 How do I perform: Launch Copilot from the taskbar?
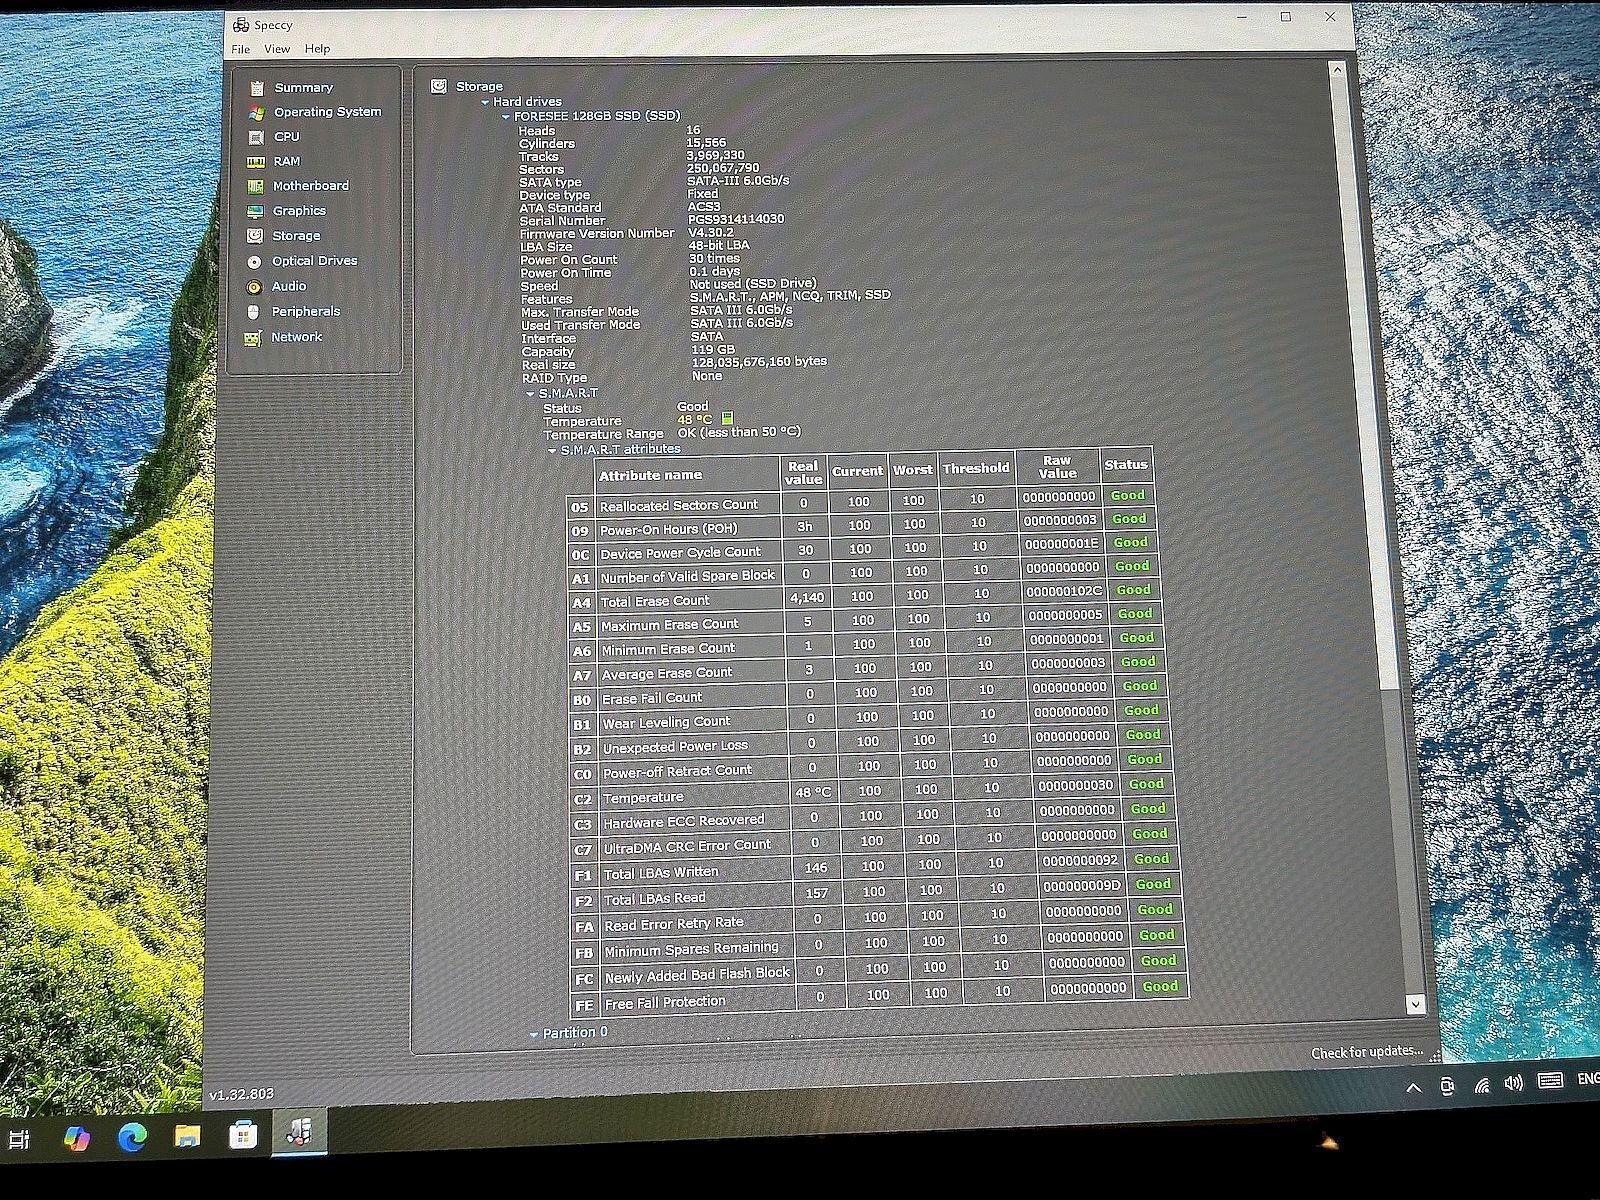(x=76, y=1137)
